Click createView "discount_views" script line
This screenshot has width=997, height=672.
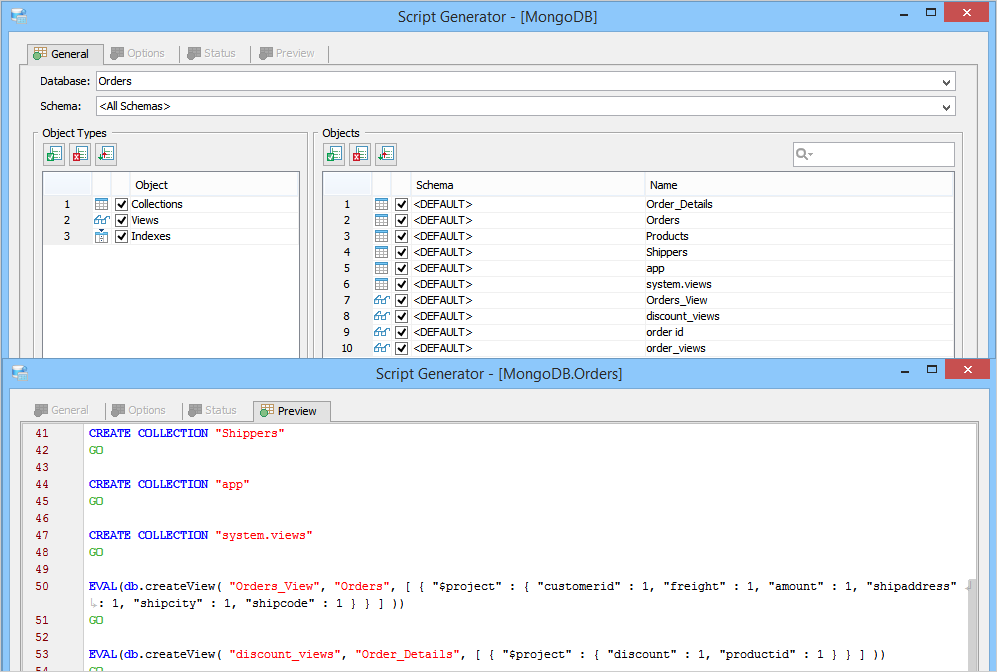click(x=486, y=654)
